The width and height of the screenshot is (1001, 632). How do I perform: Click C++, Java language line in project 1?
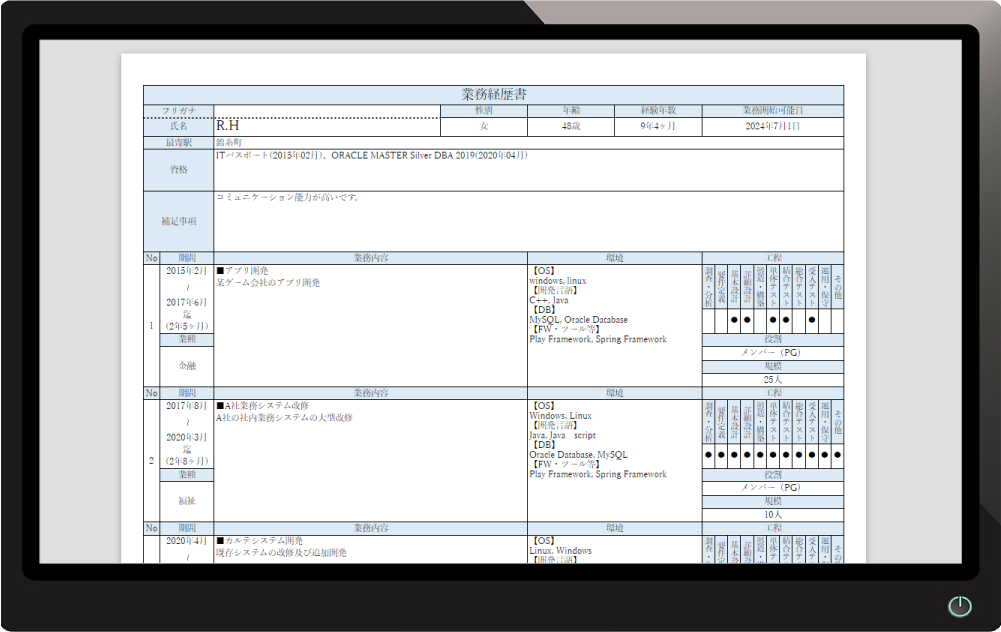[x=549, y=300]
